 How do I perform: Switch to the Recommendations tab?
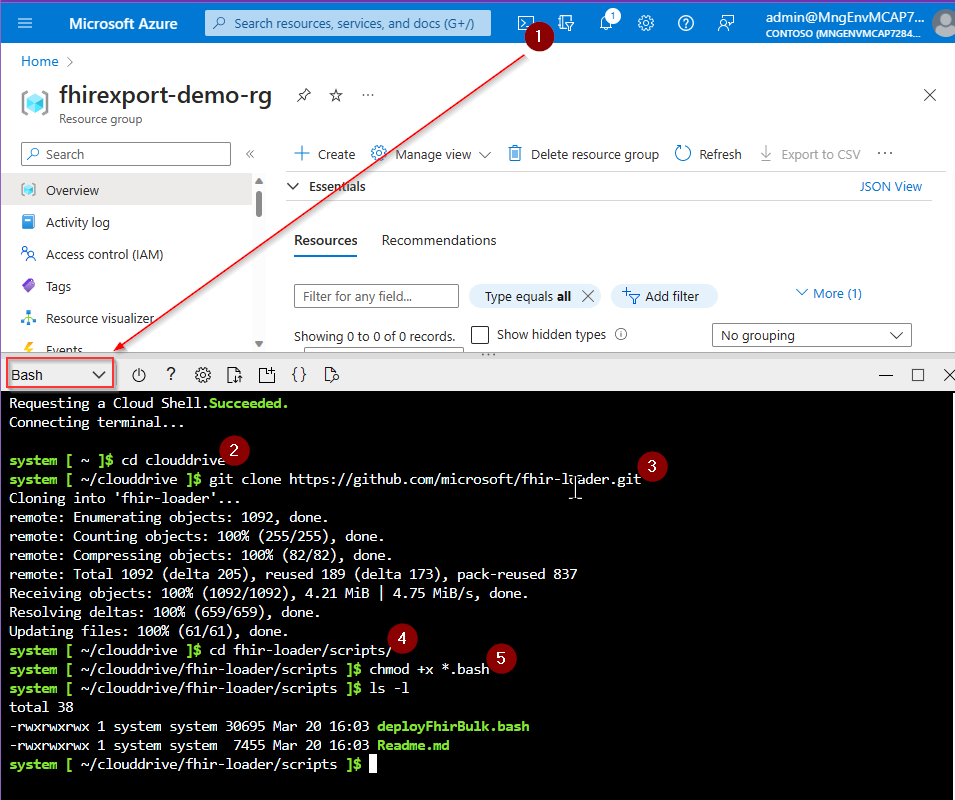[439, 240]
